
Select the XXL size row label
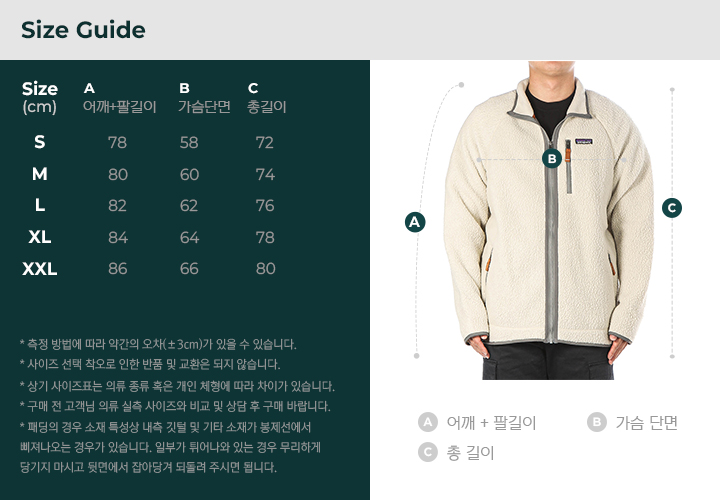pos(39,269)
